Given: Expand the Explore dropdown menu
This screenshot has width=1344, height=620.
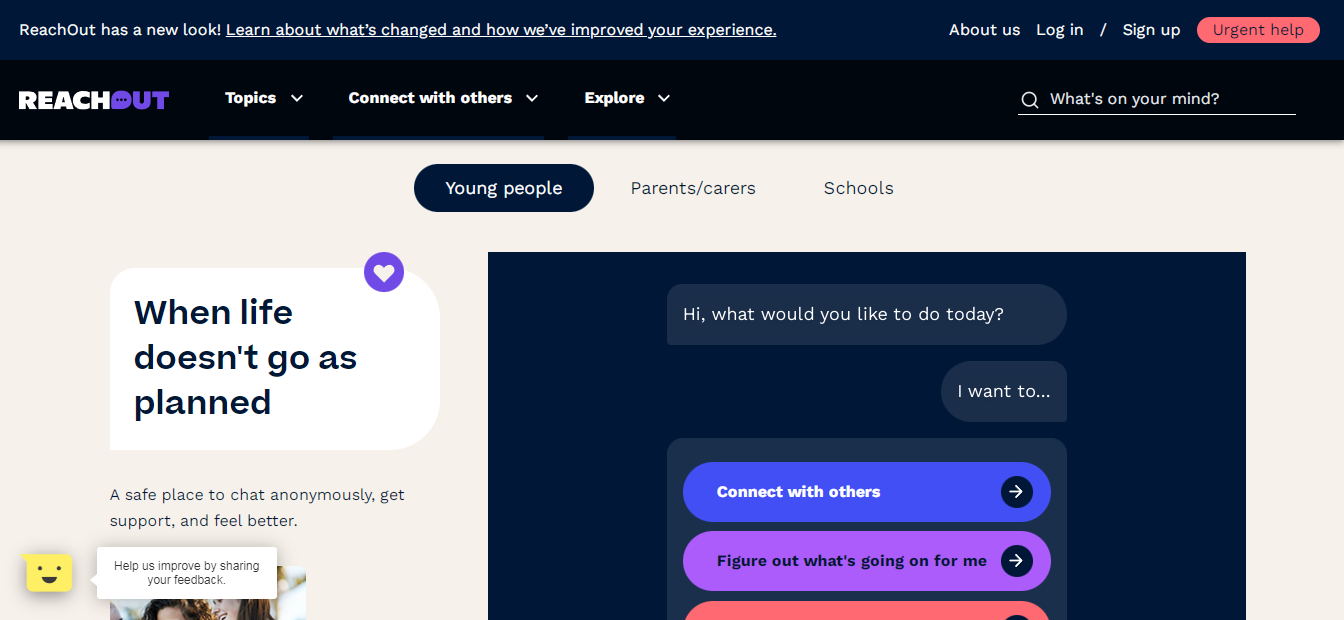Looking at the screenshot, I should 627,98.
